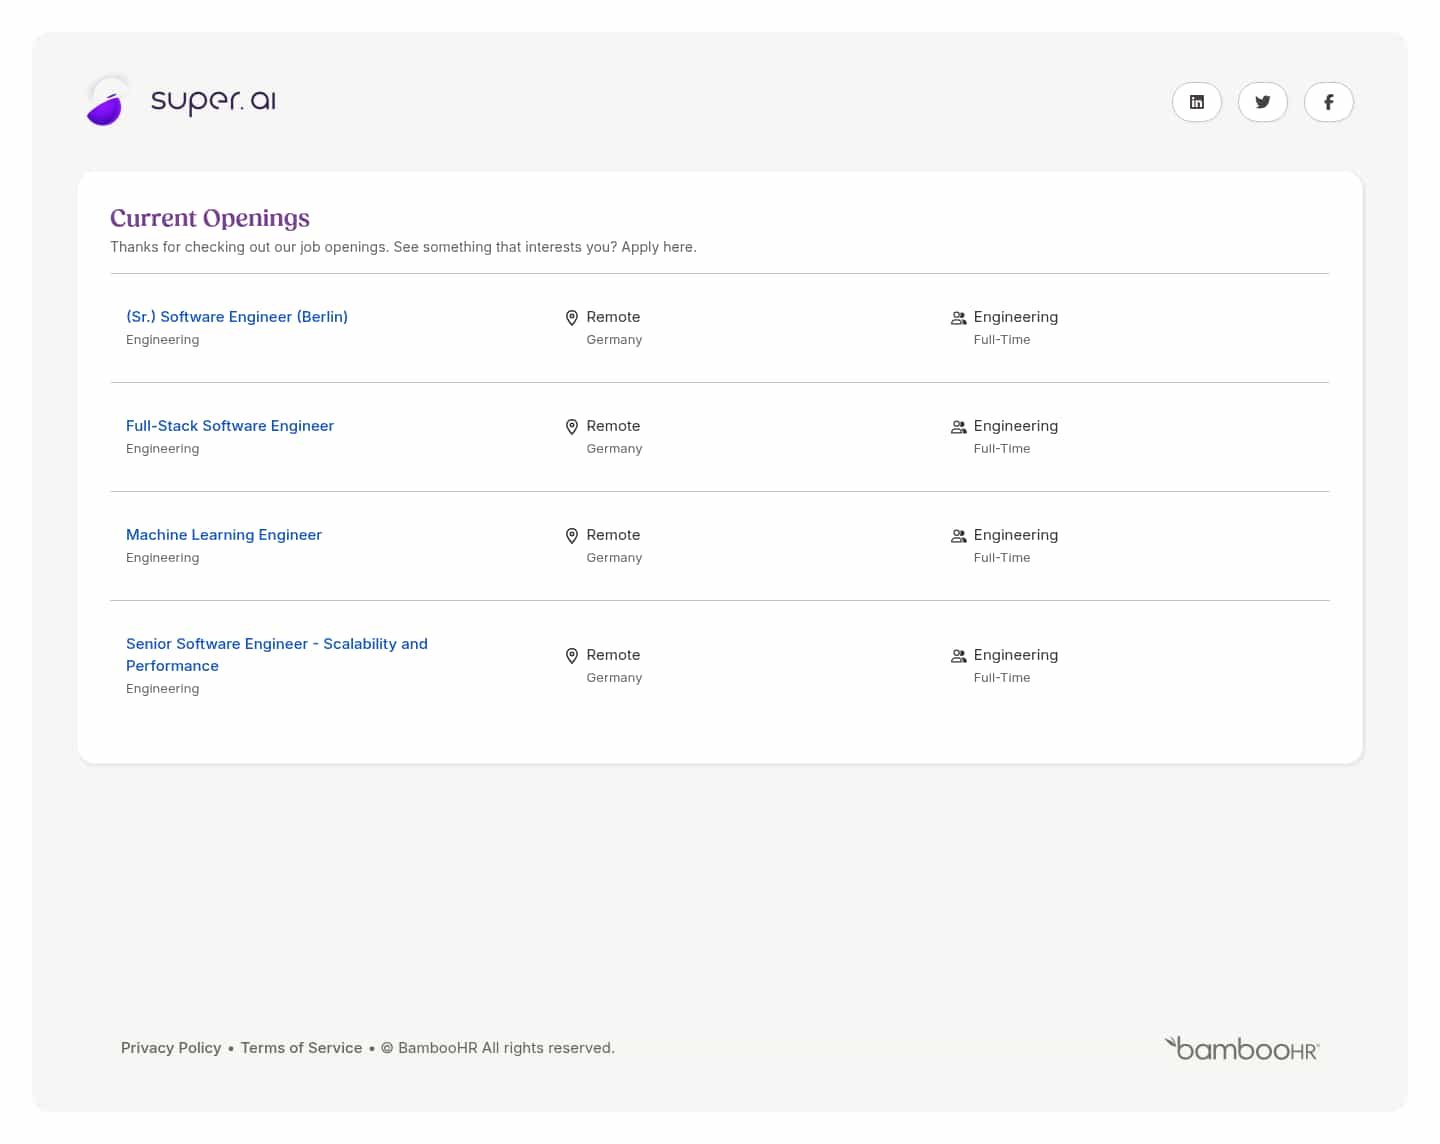Screen dimensions: 1440x1144
Task: Open the Machine Learning Engineer job listing
Action: click(223, 535)
